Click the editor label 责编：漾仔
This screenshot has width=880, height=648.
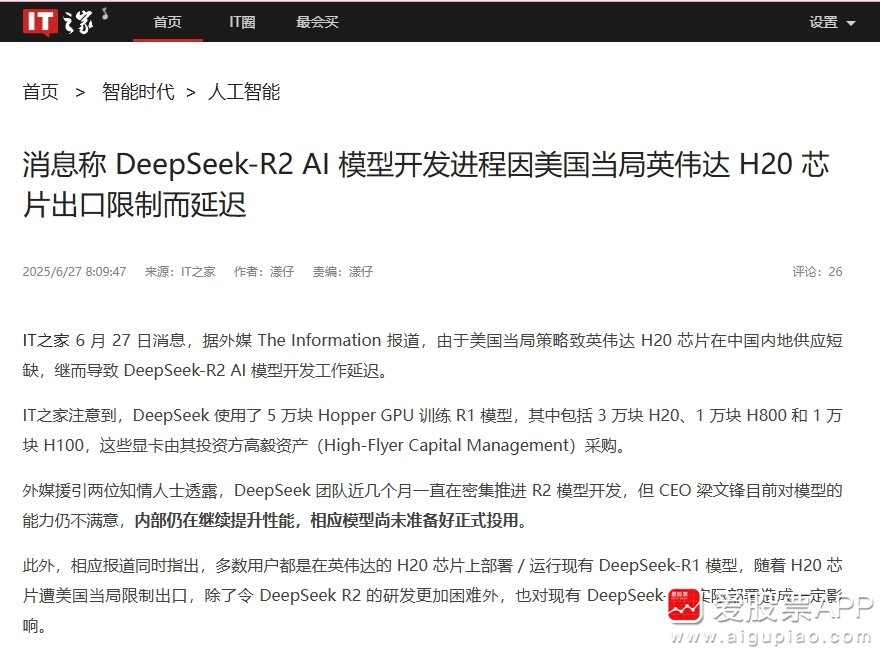click(342, 272)
